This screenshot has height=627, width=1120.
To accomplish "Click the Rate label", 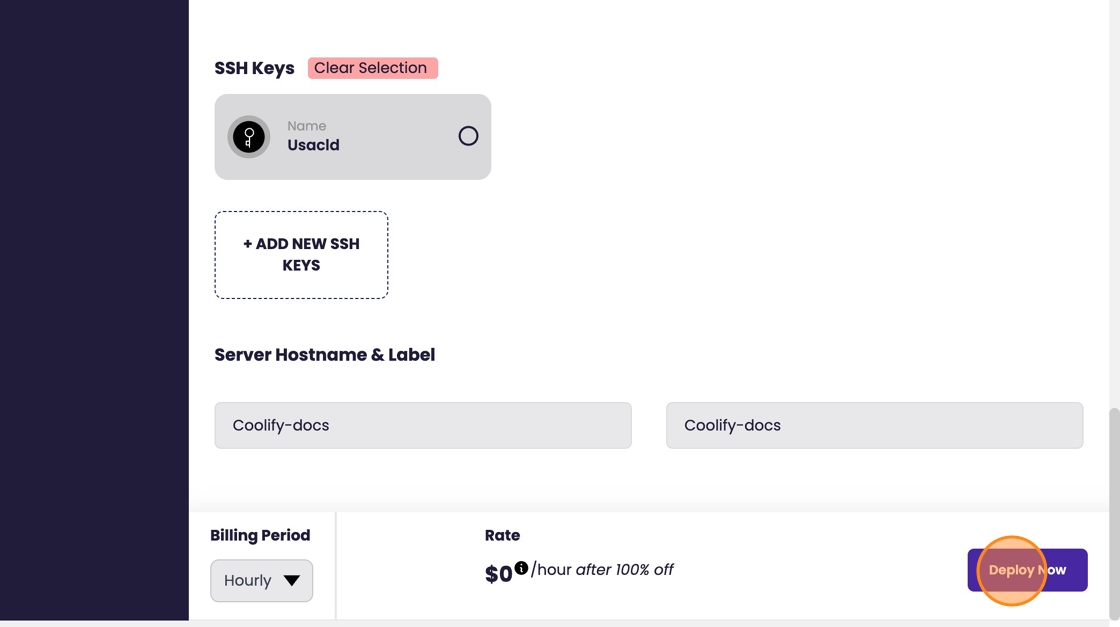I will point(502,535).
